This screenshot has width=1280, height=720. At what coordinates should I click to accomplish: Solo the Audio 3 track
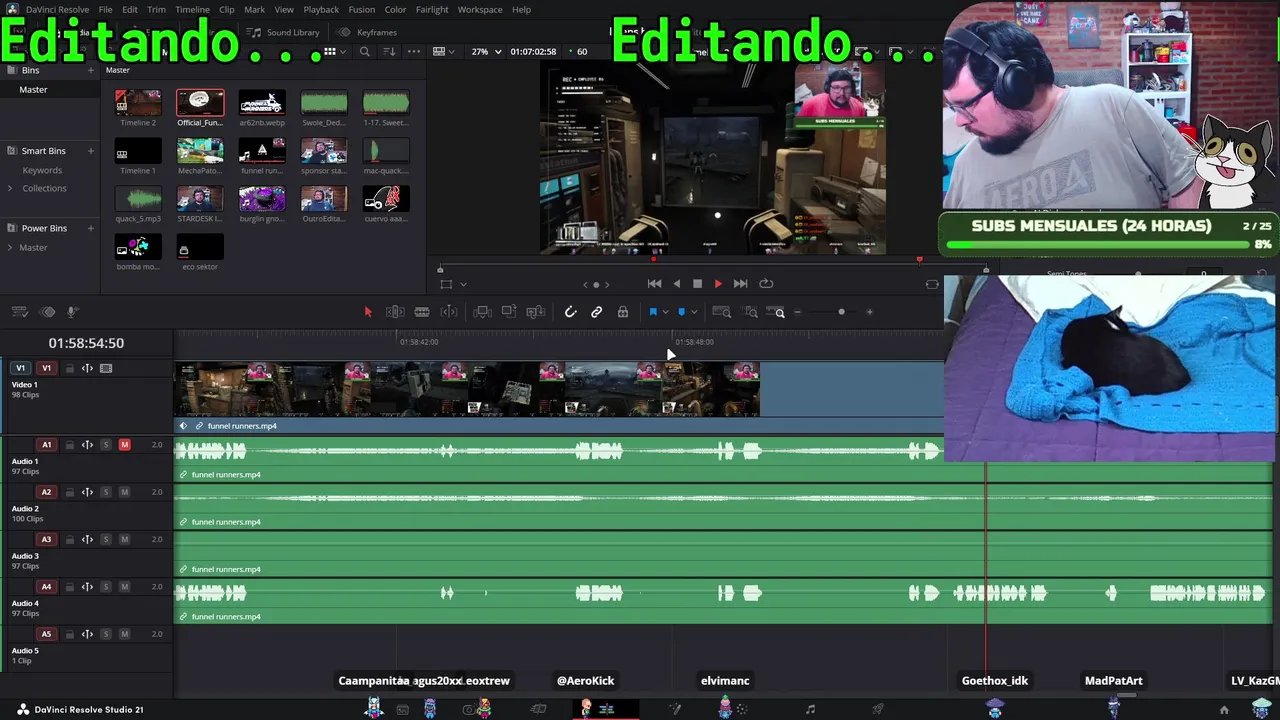[106, 540]
